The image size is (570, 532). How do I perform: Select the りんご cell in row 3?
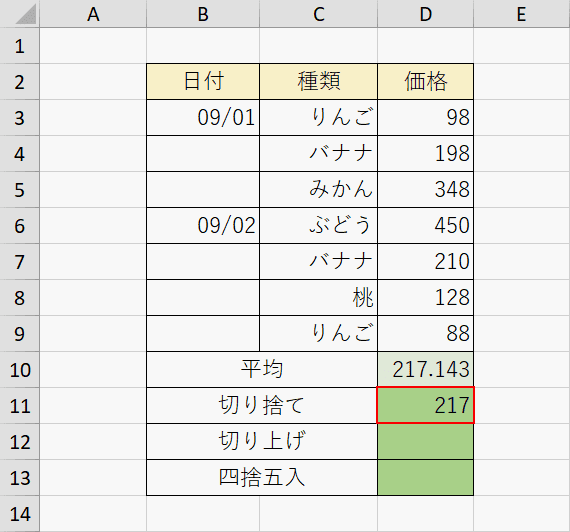click(318, 118)
